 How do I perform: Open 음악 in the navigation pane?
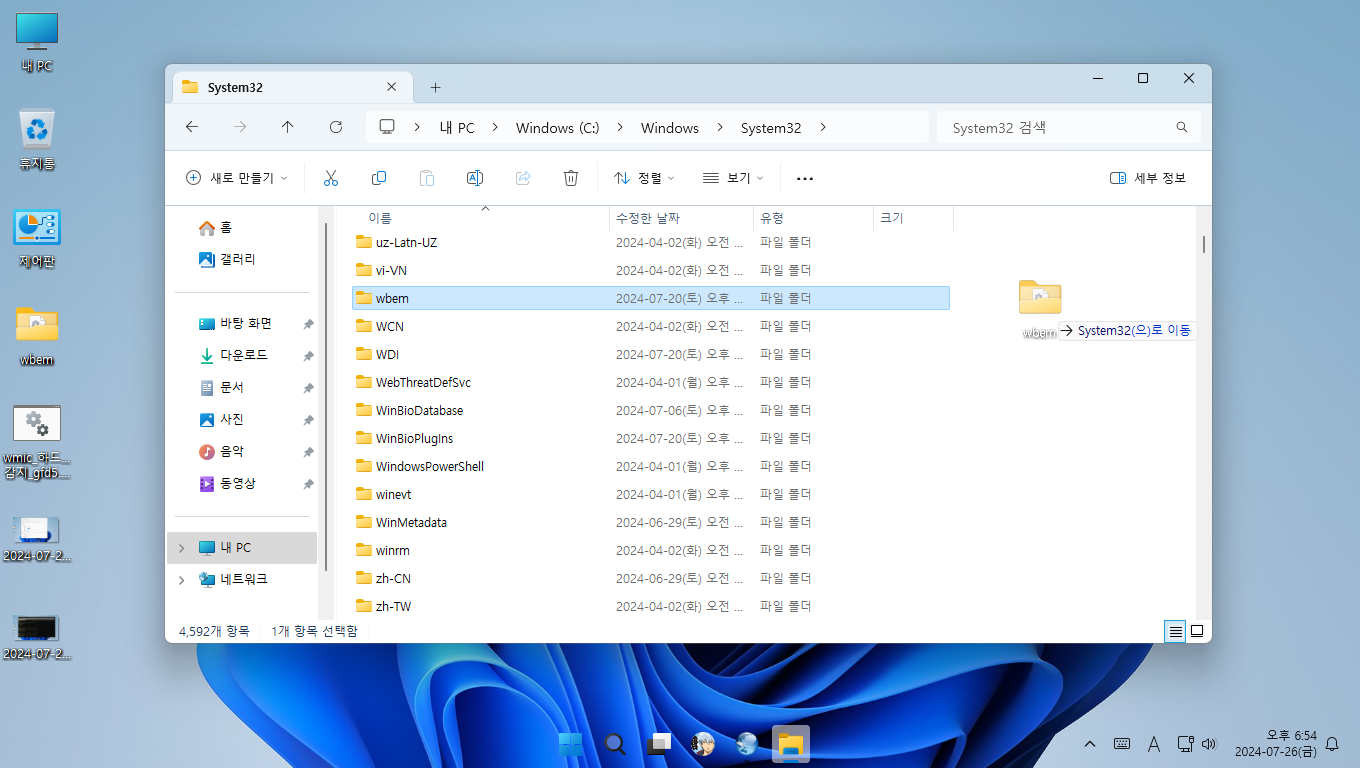tap(220, 452)
